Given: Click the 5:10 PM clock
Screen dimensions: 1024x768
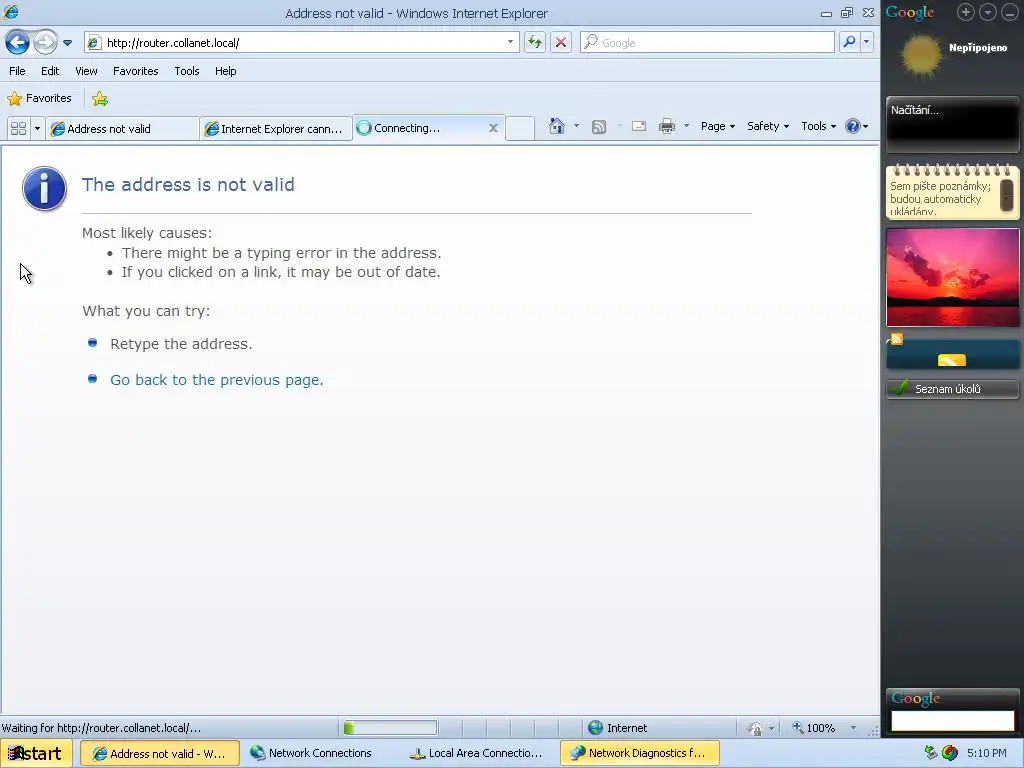Looking at the screenshot, I should [987, 753].
